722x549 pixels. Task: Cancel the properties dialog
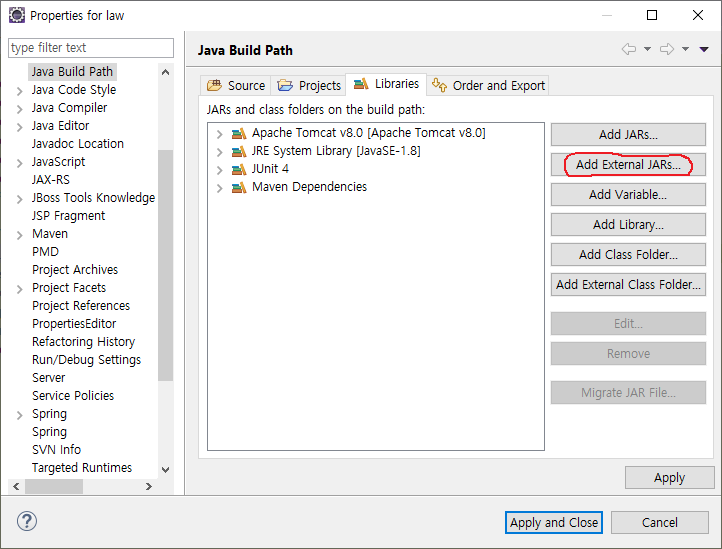coord(659,522)
